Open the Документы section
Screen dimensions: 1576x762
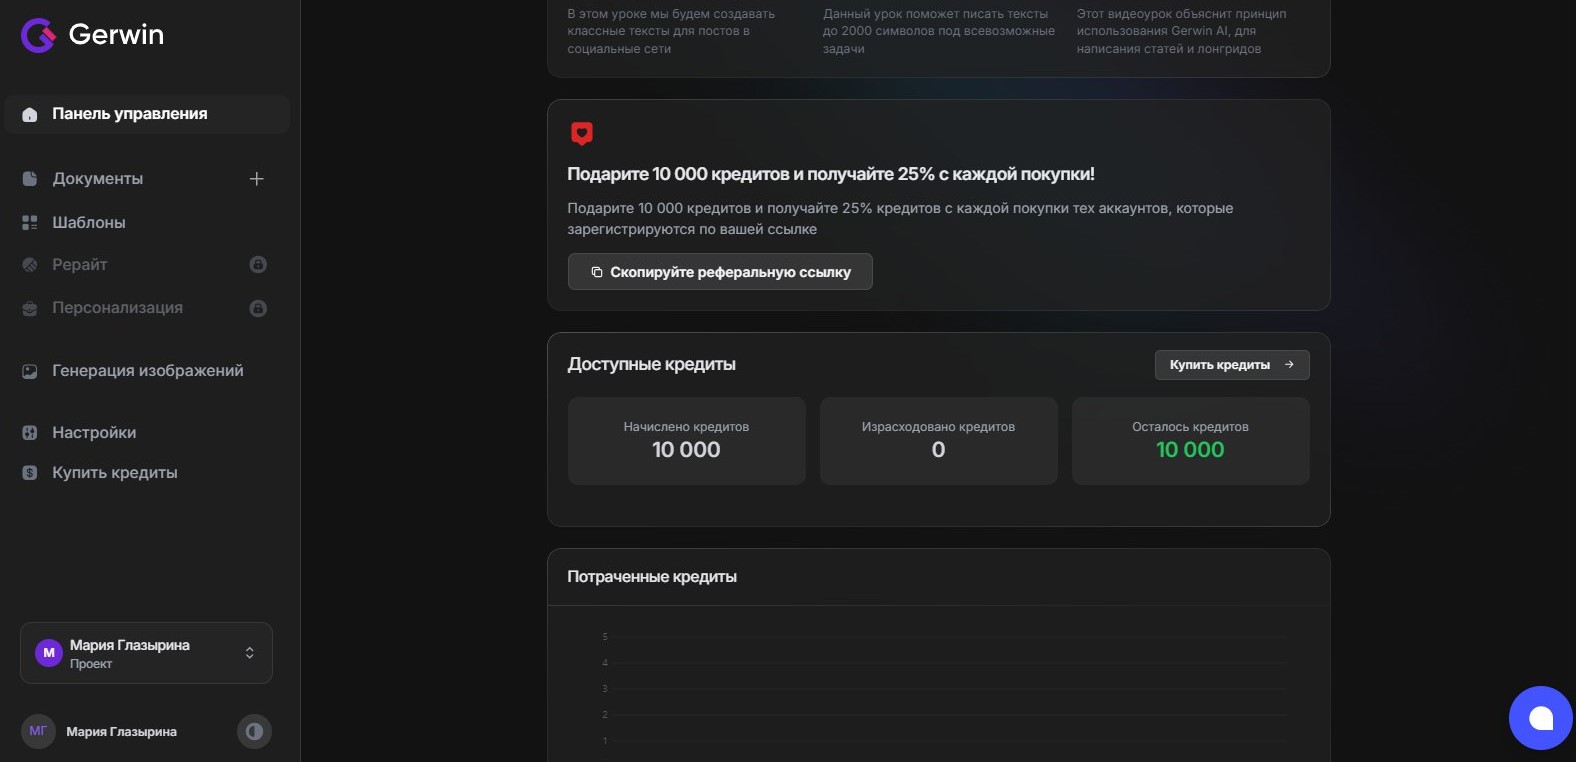(97, 179)
